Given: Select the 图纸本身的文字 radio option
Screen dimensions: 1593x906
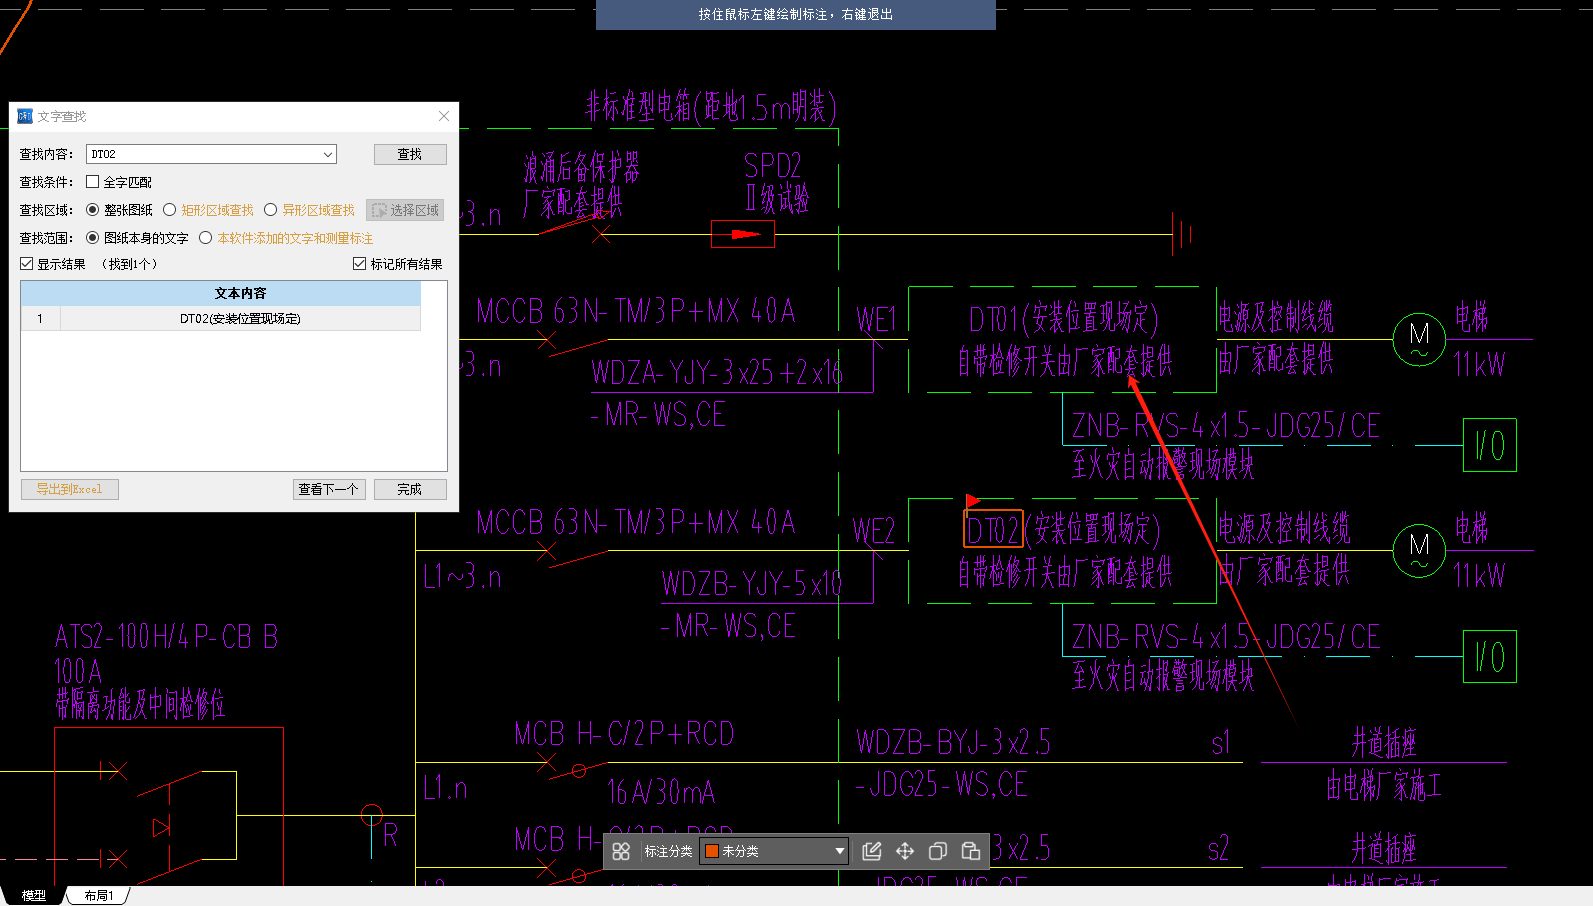Looking at the screenshot, I should pyautogui.click(x=93, y=238).
